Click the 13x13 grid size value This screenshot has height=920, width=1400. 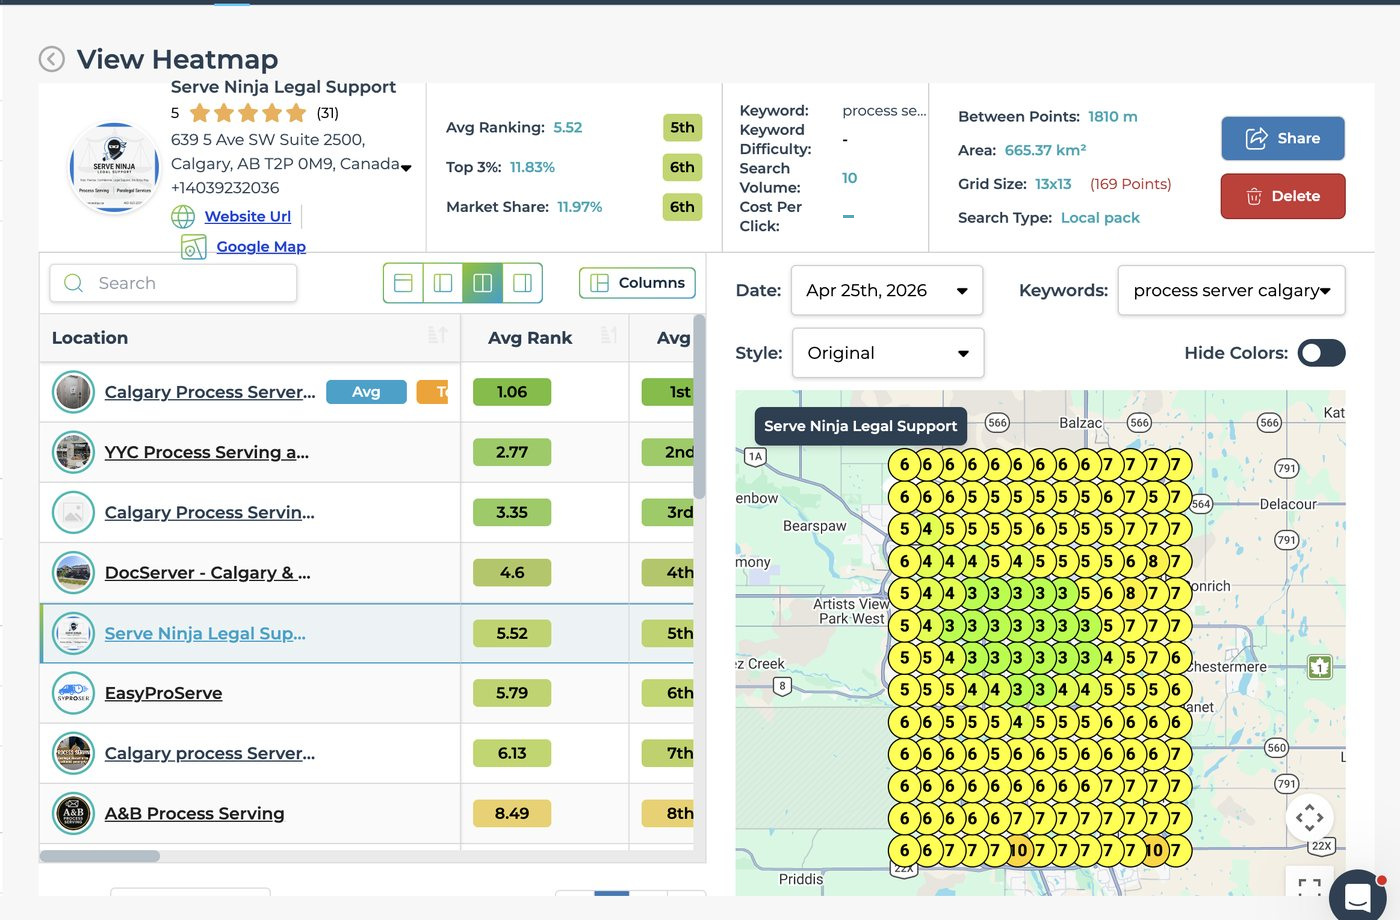point(1053,184)
